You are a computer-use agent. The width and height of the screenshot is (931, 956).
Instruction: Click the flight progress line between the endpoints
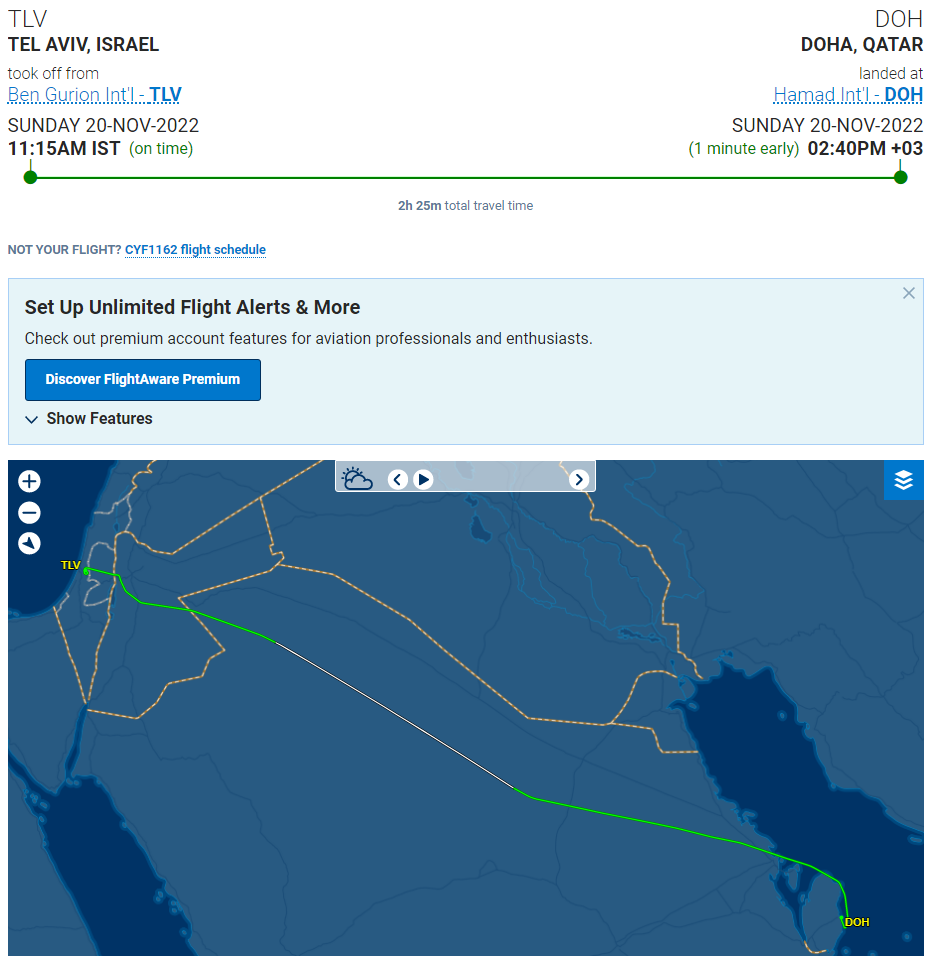[x=465, y=178]
